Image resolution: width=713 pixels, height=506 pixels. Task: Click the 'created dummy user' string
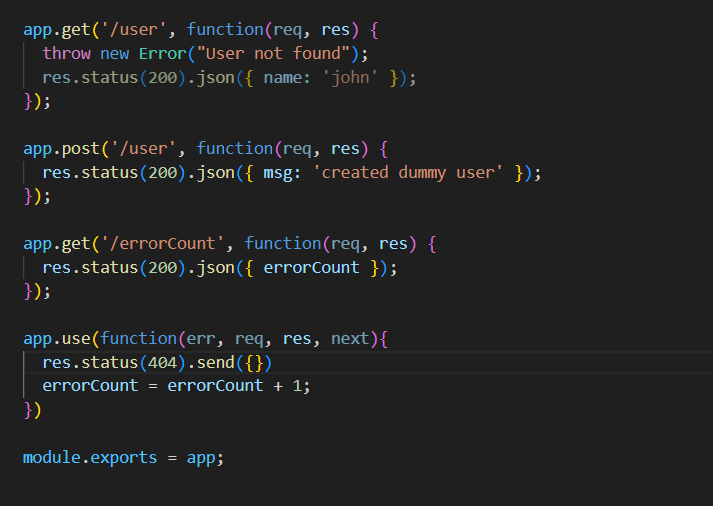pos(407,173)
